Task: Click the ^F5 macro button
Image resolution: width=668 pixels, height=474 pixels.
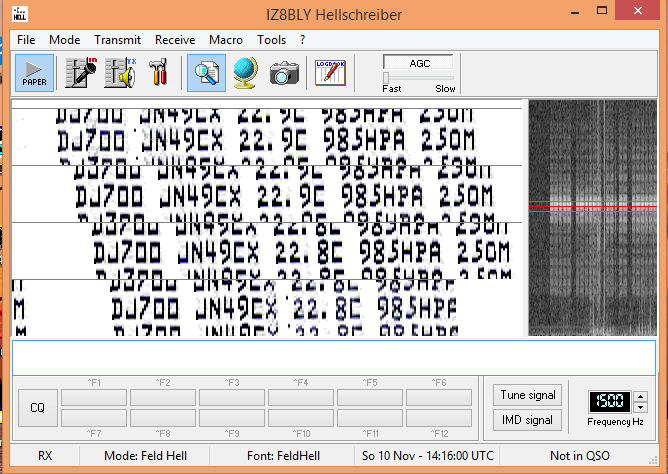Action: [x=370, y=397]
